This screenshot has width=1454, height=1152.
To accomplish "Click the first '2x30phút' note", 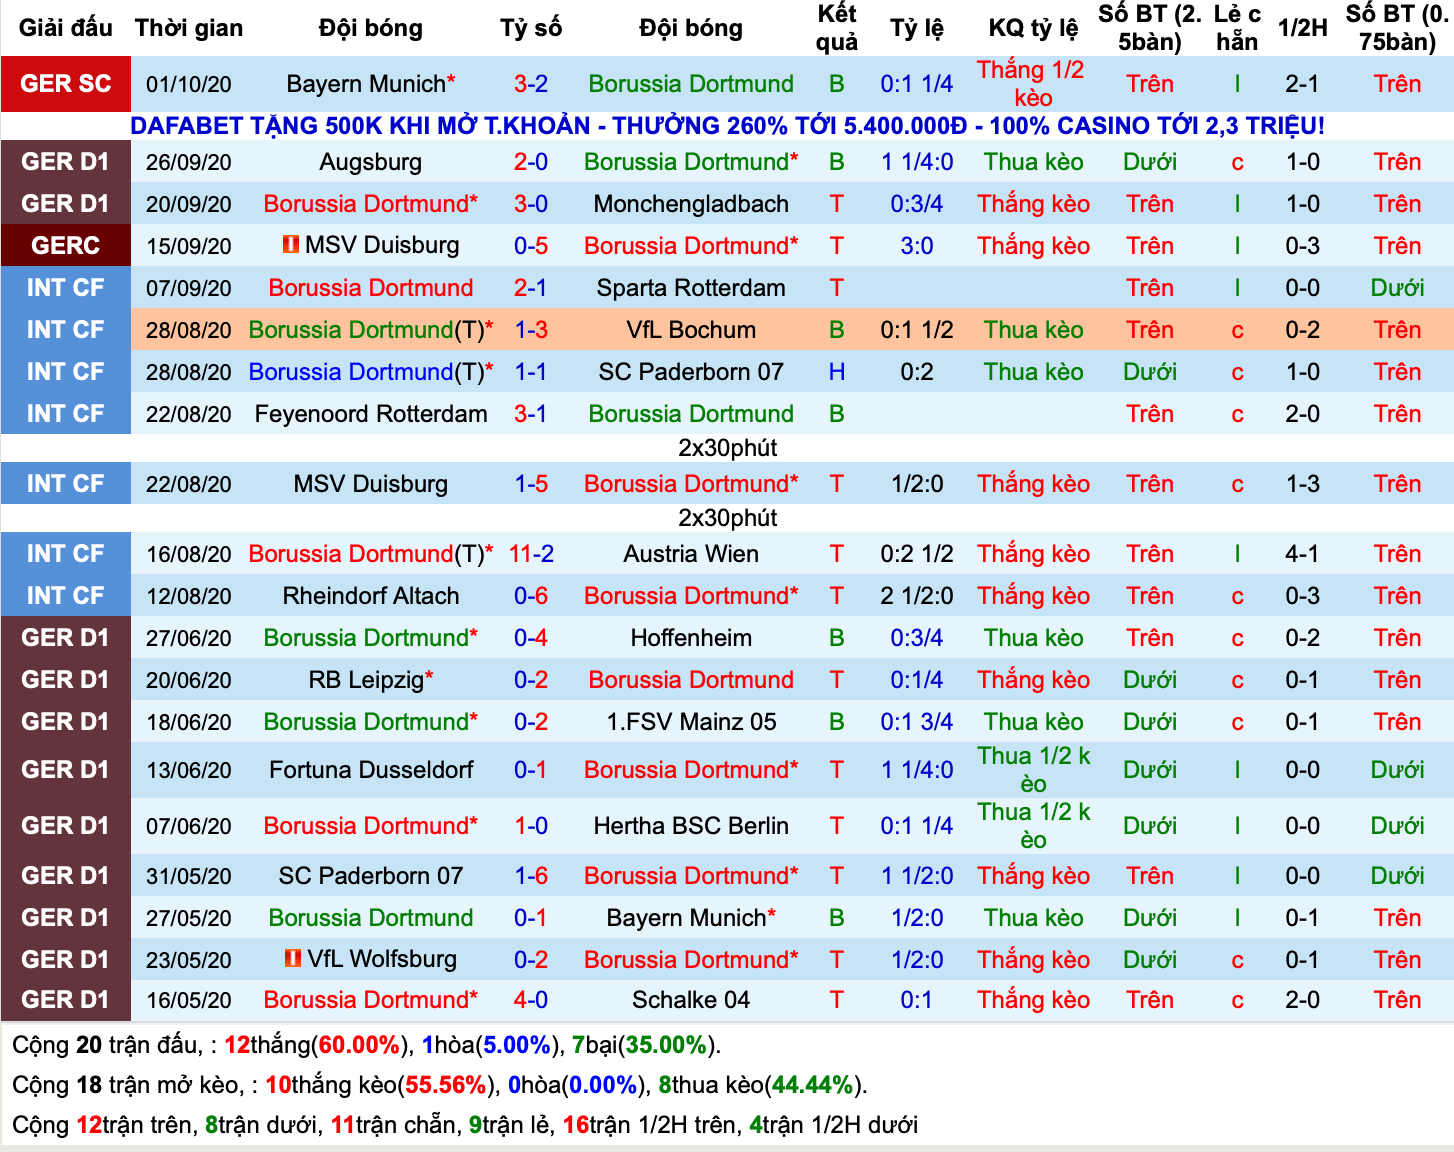I will pos(727,448).
